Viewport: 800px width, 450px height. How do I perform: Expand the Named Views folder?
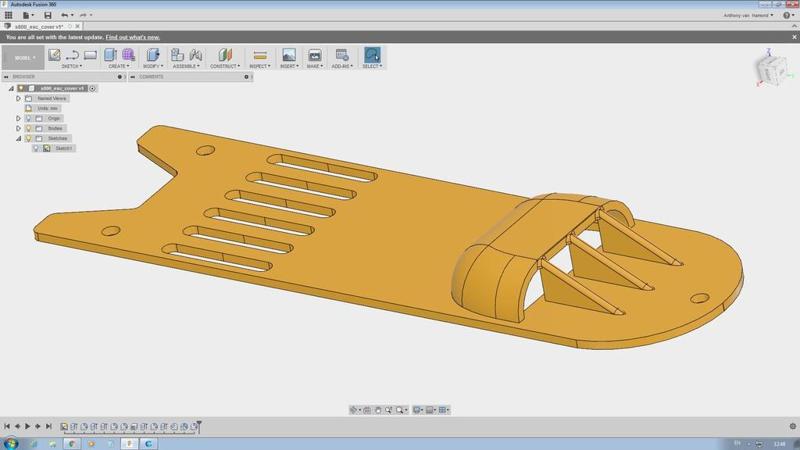18,98
